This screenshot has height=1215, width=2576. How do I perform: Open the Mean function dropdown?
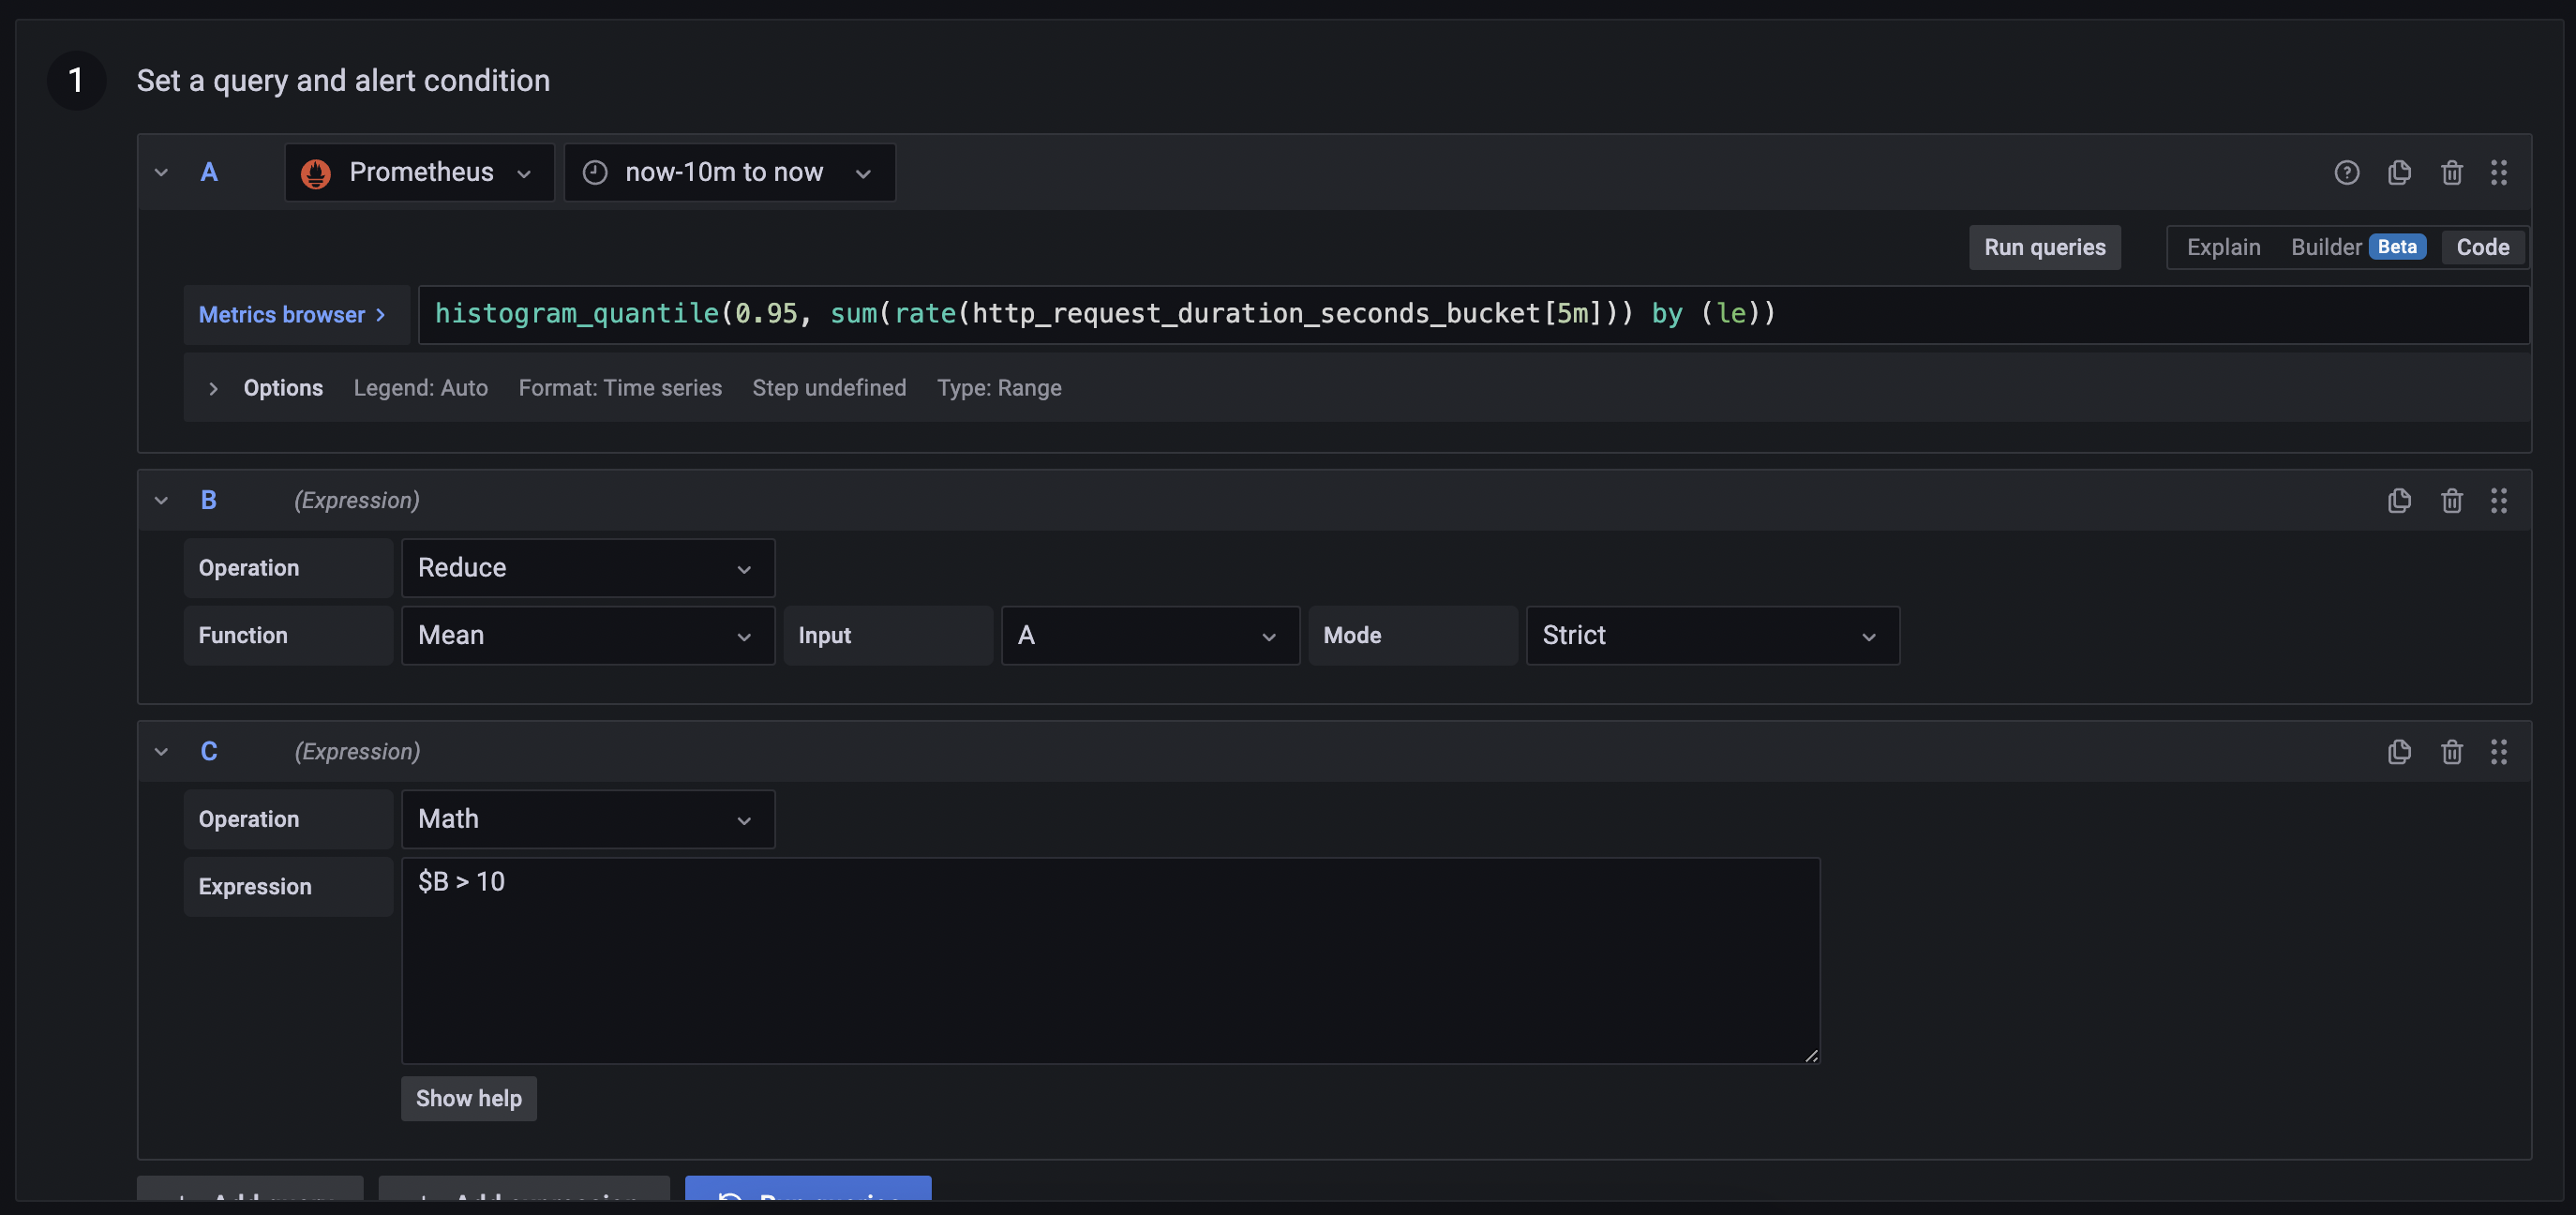click(587, 635)
